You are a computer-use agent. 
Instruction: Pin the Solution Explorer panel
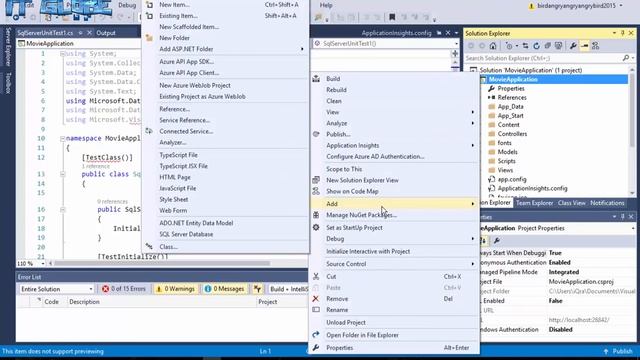click(x=622, y=33)
